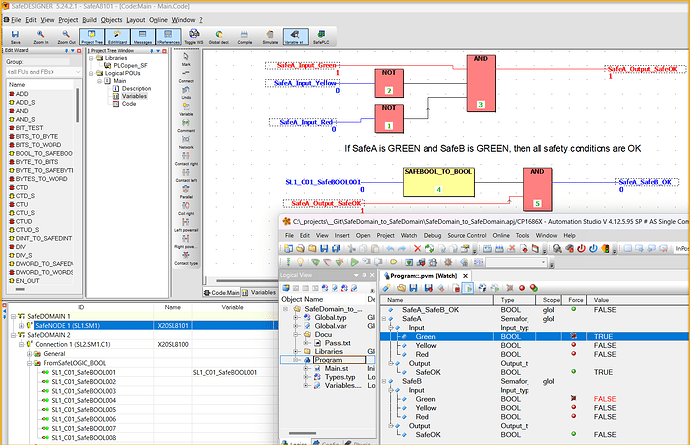690x445 pixels.
Task: Collapse the Logical POUs tree node
Action: [x=93, y=73]
